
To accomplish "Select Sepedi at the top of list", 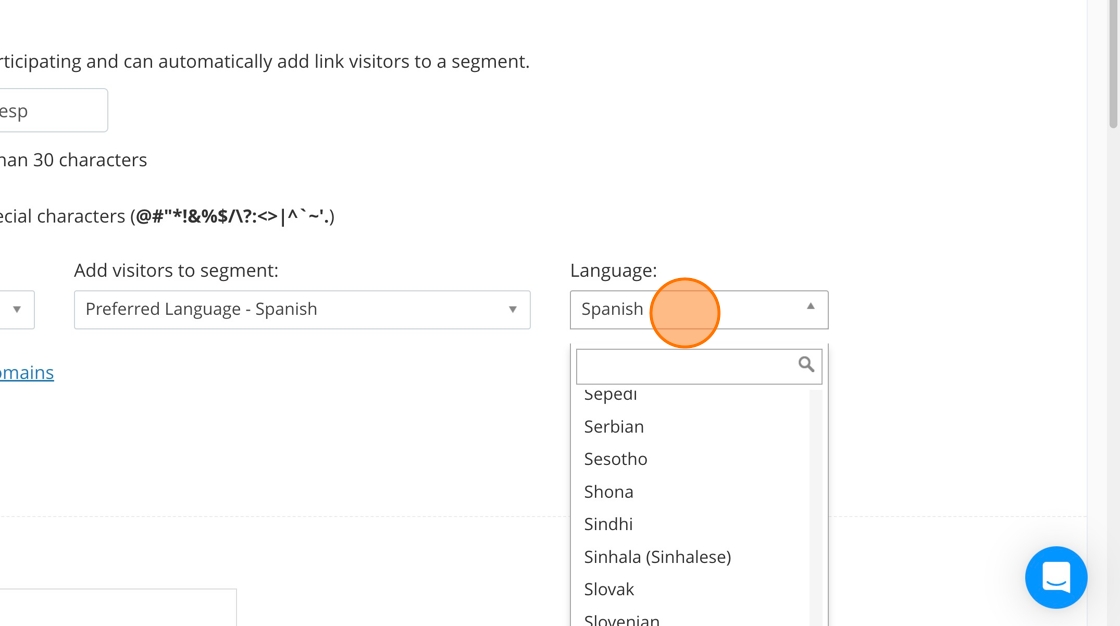I will pyautogui.click(x=611, y=395).
